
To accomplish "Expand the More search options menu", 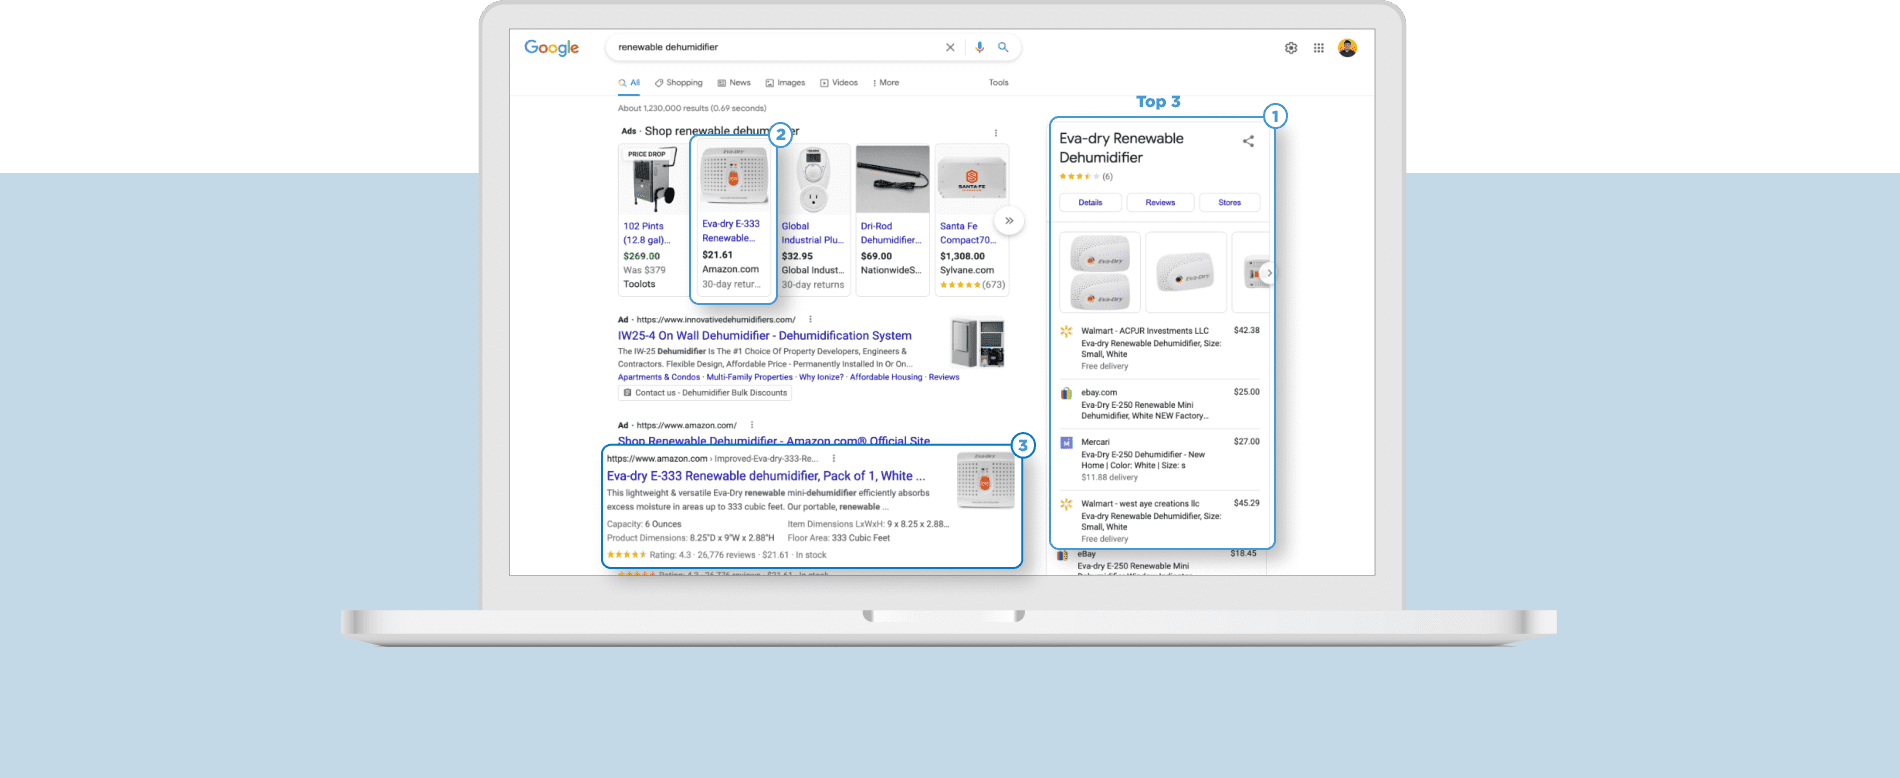I will [x=886, y=83].
